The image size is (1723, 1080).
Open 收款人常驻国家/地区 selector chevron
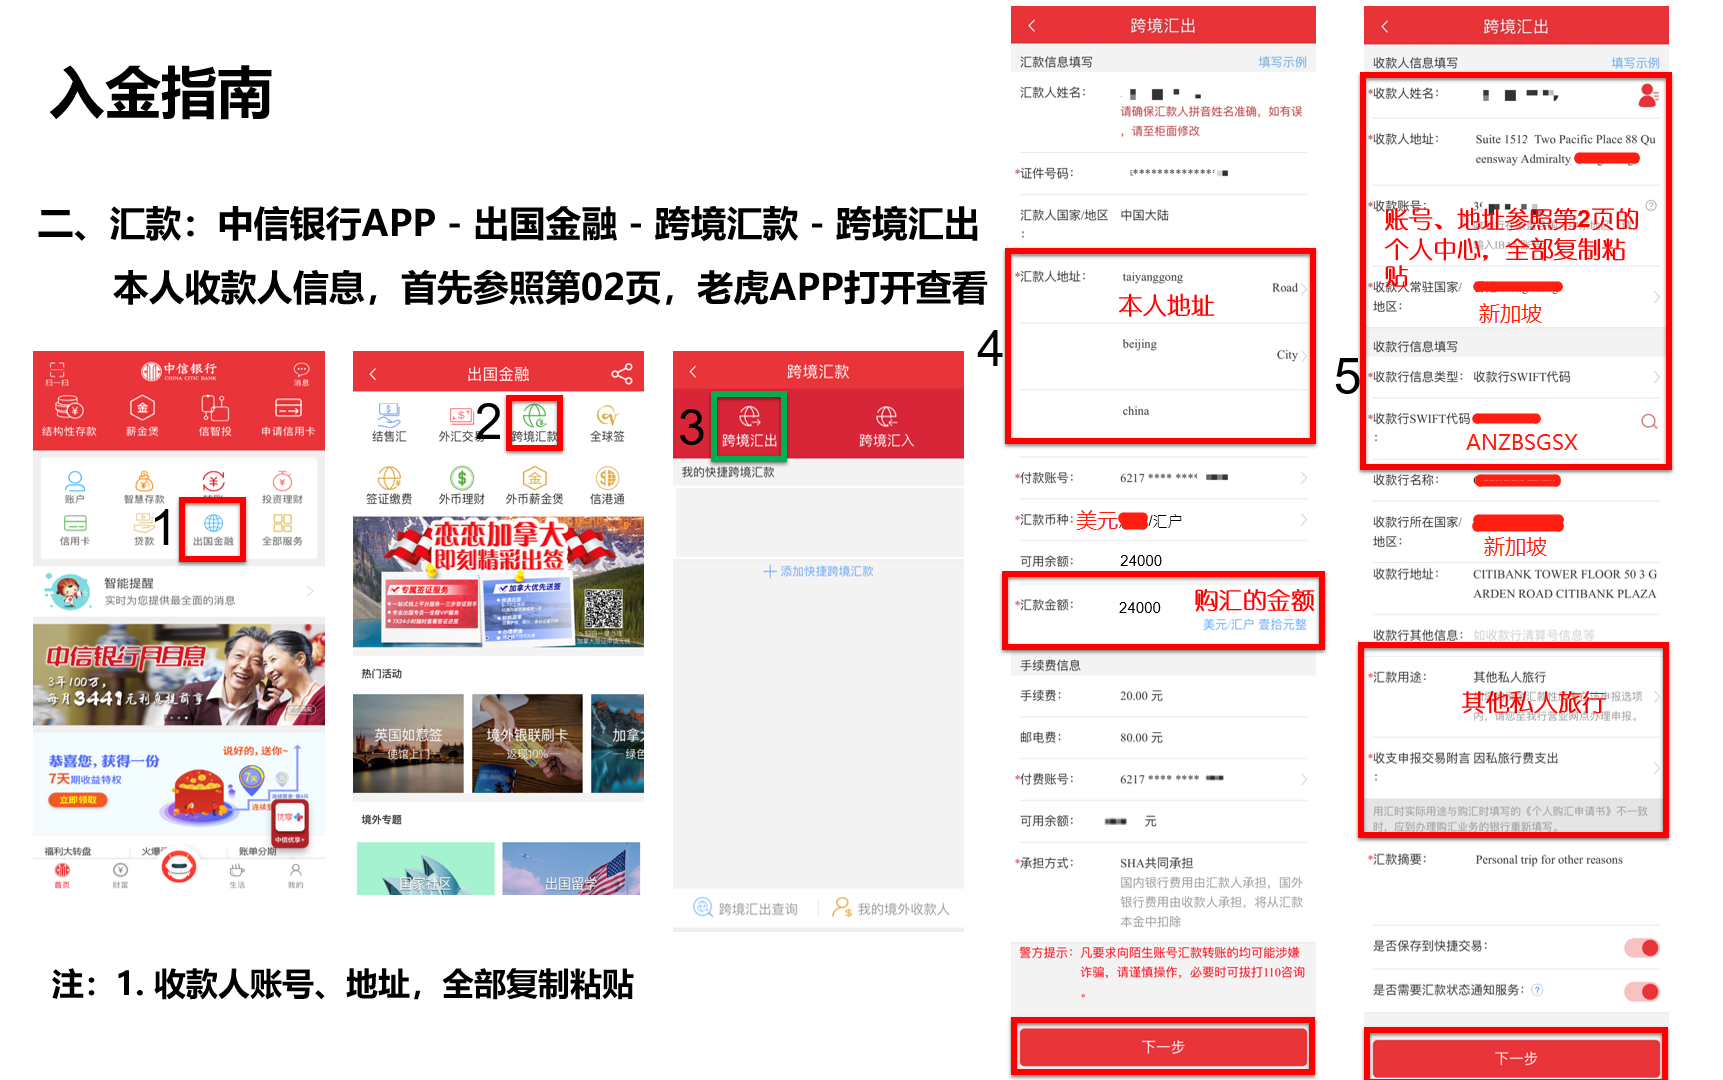click(1656, 297)
